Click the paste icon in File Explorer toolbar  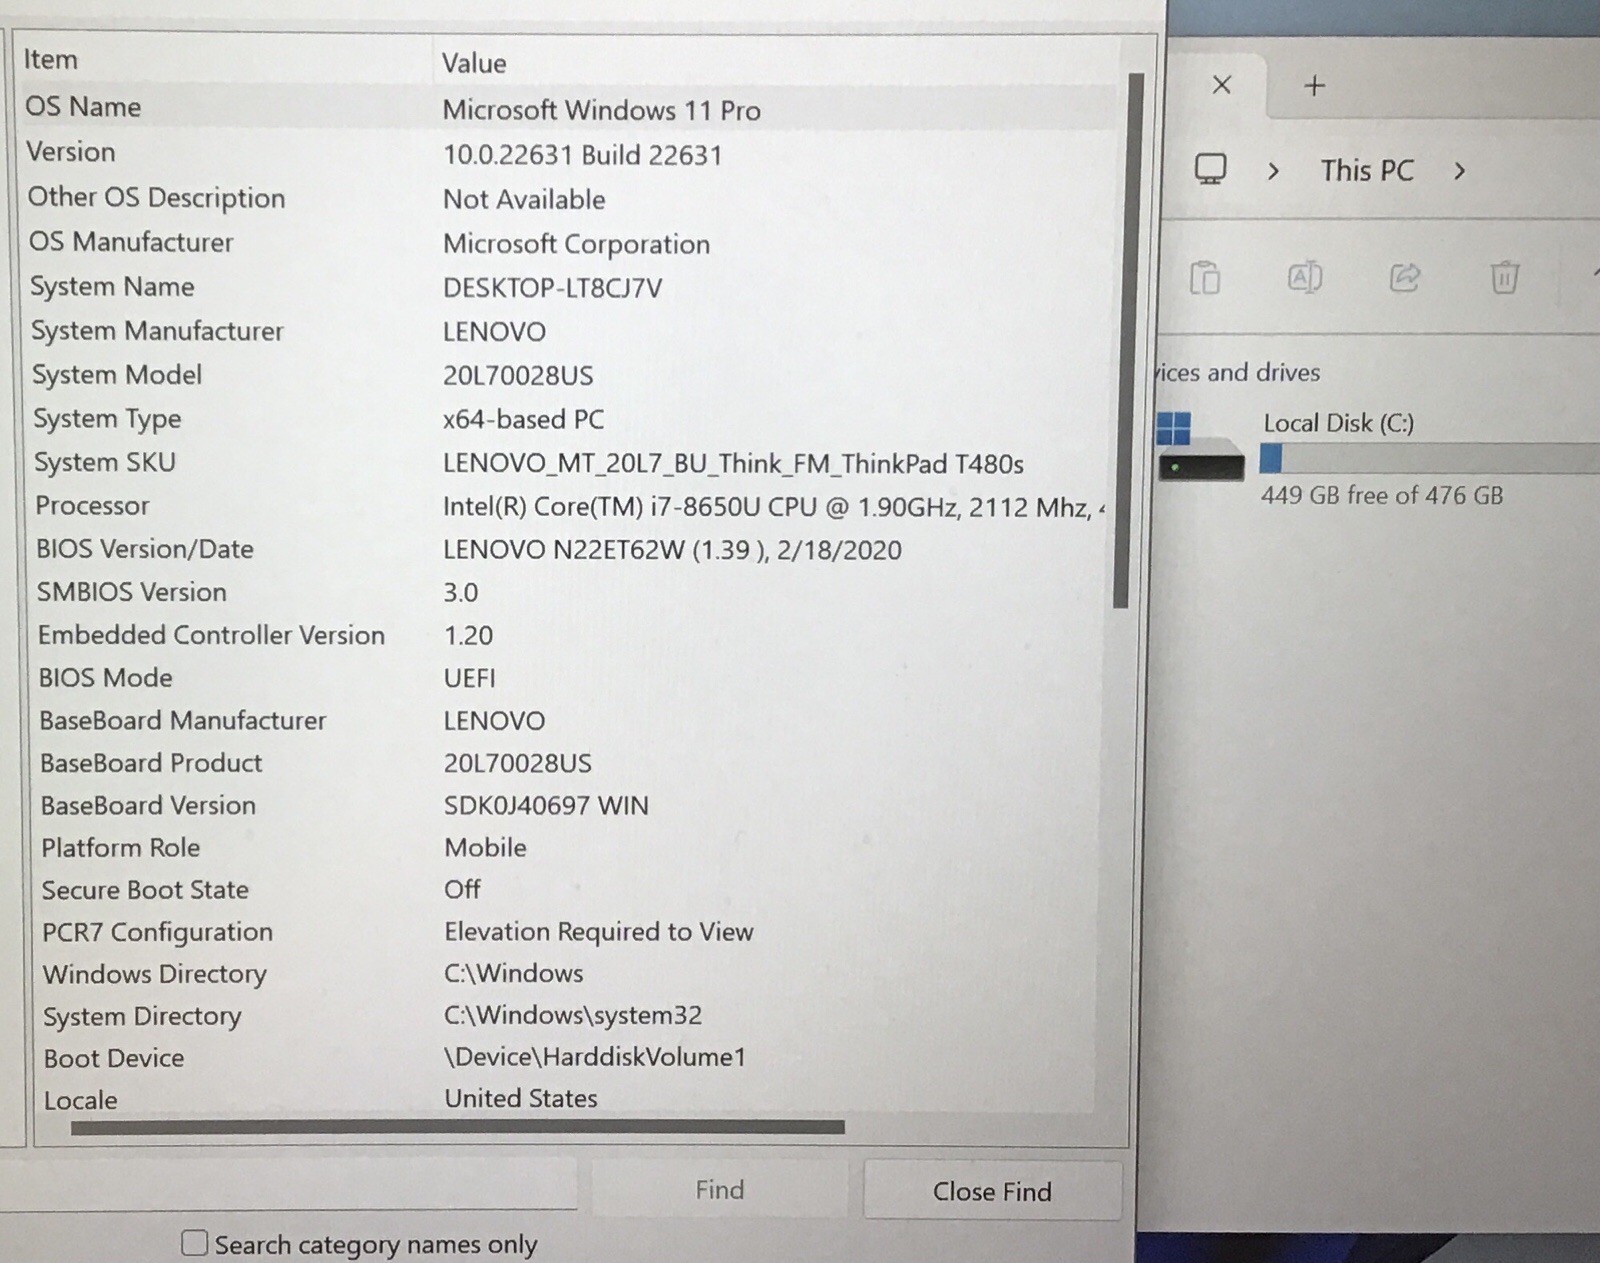(1205, 277)
